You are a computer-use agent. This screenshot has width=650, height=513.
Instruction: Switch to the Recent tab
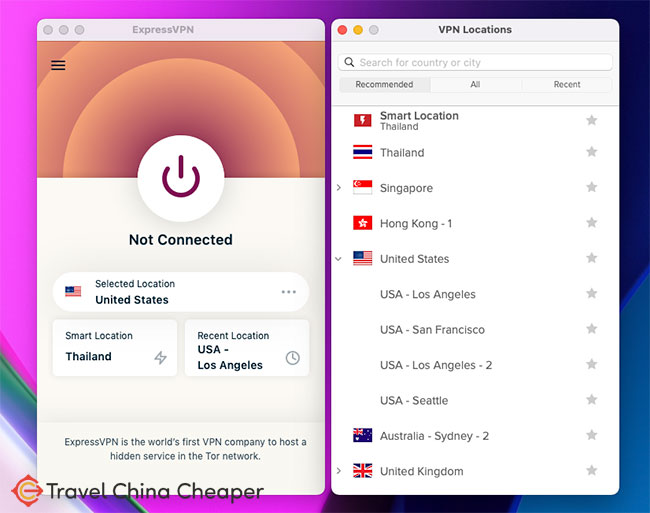567,85
